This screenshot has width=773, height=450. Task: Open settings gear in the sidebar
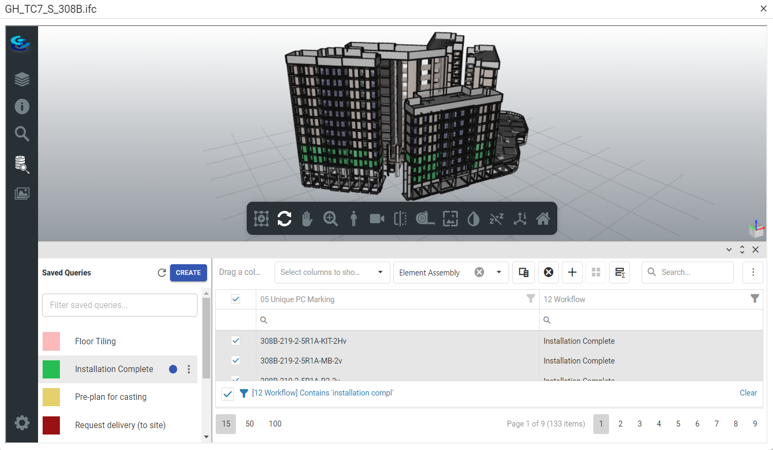tap(22, 423)
